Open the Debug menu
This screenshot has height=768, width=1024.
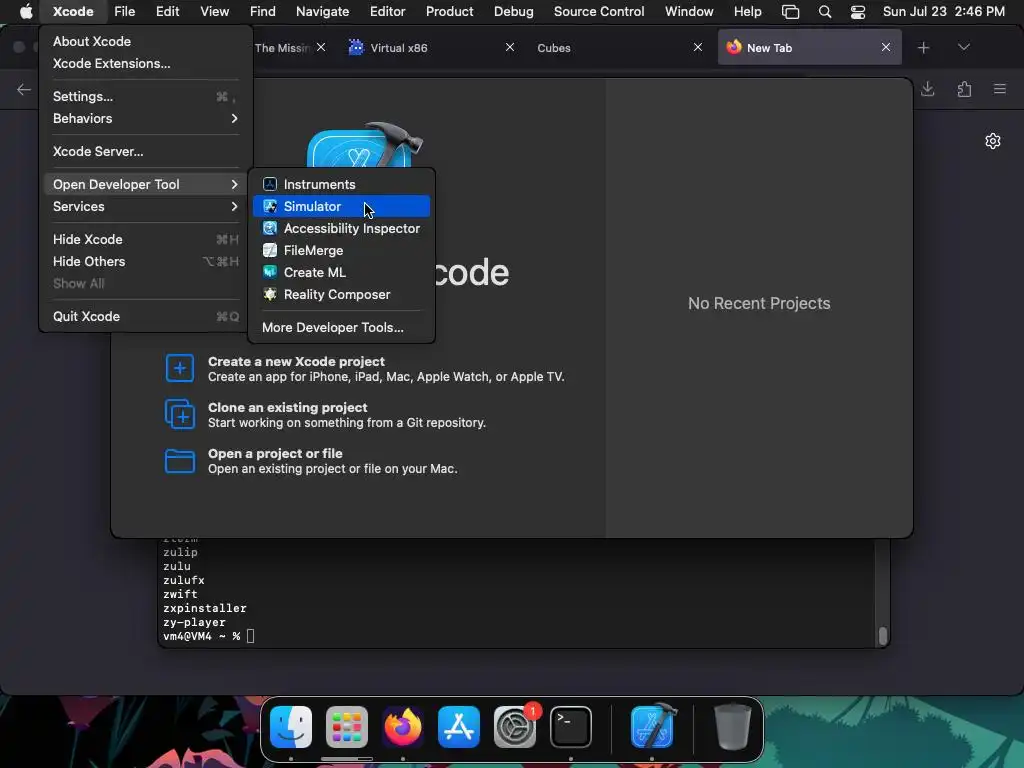[x=513, y=11]
